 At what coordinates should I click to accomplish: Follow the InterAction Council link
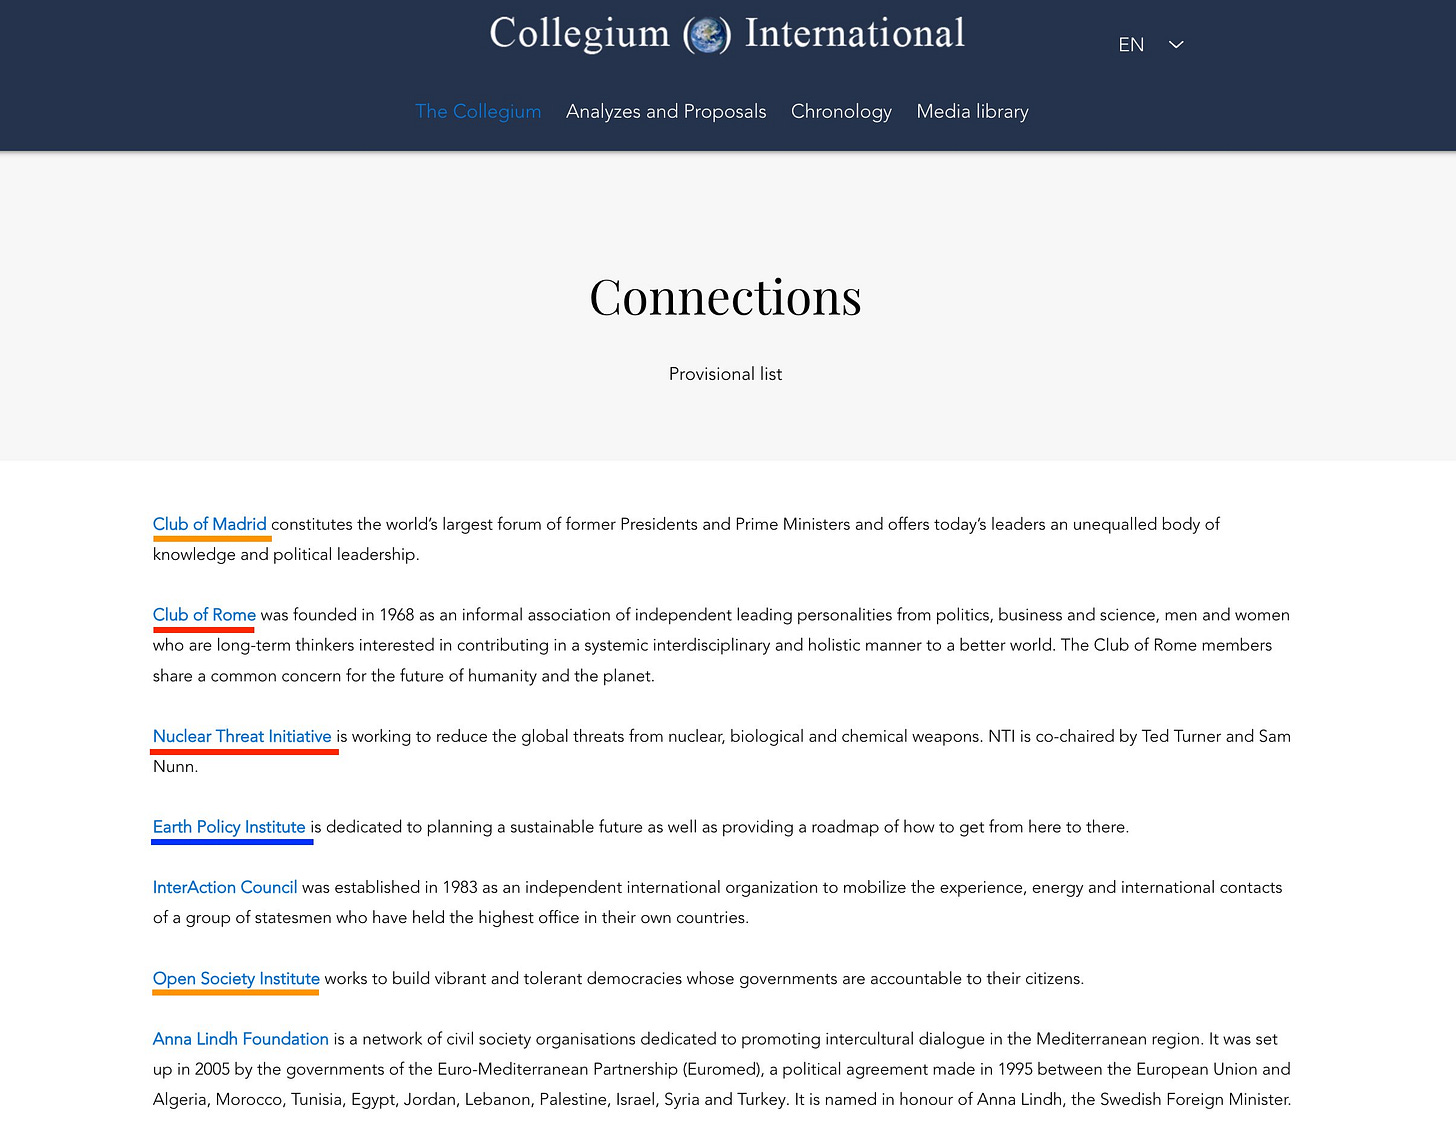(225, 887)
